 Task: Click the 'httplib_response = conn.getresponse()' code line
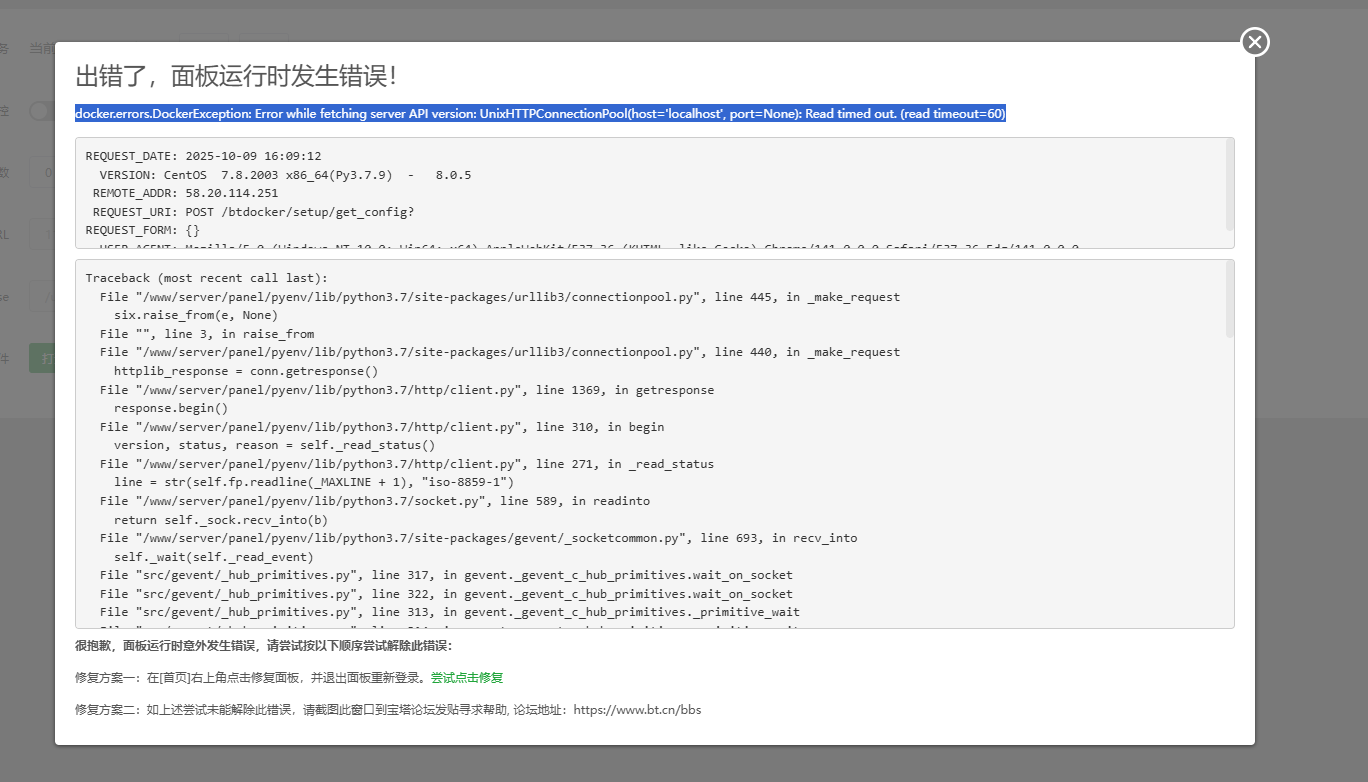246,371
